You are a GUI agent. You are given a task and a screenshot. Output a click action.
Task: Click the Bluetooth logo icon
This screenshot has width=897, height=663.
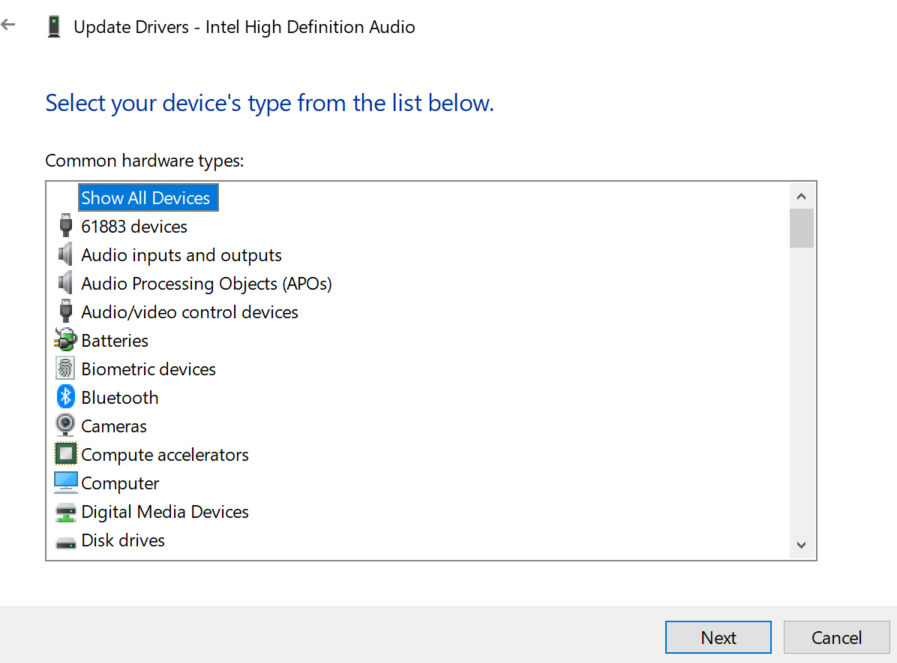(x=65, y=397)
